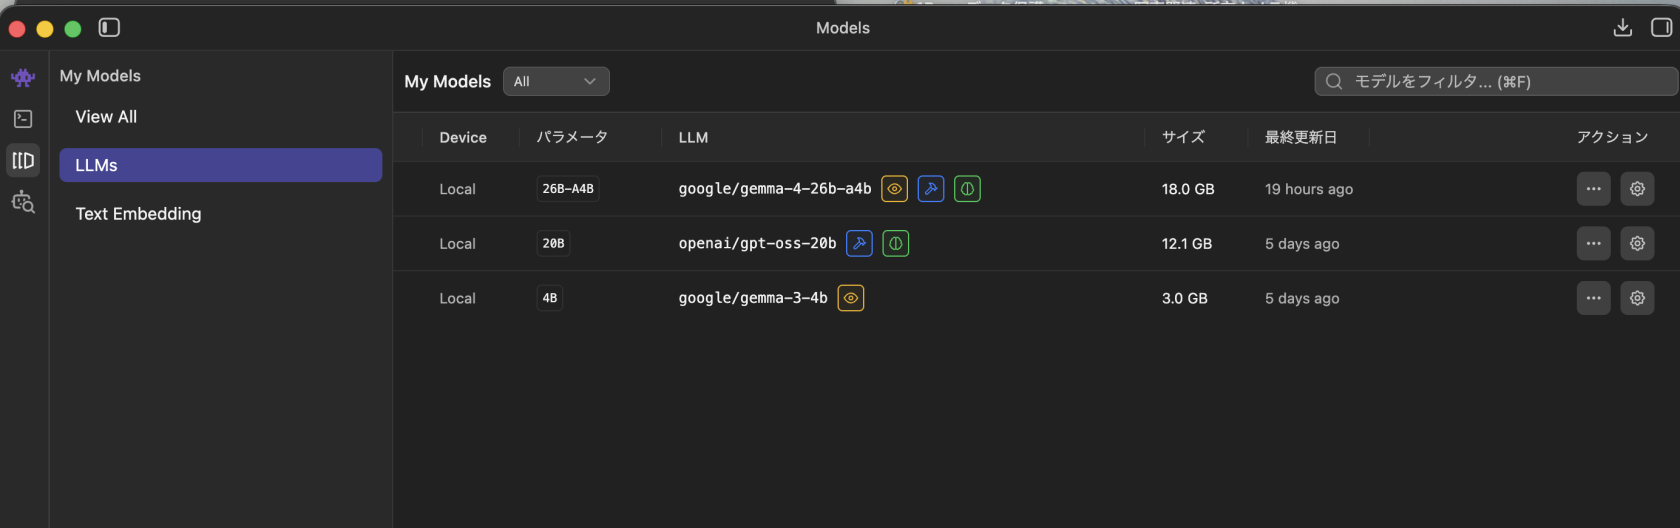Switch to the Text Embedding category
This screenshot has height=528, width=1680.
138,214
